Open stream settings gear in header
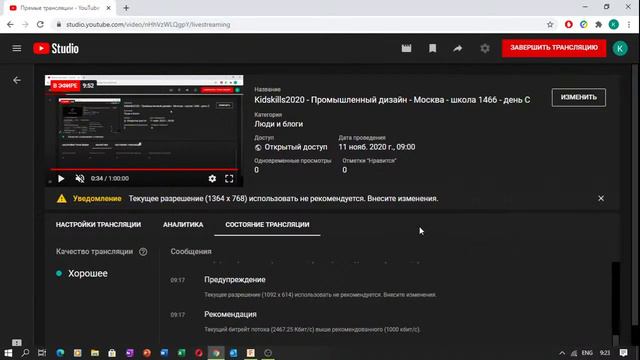 [x=484, y=49]
